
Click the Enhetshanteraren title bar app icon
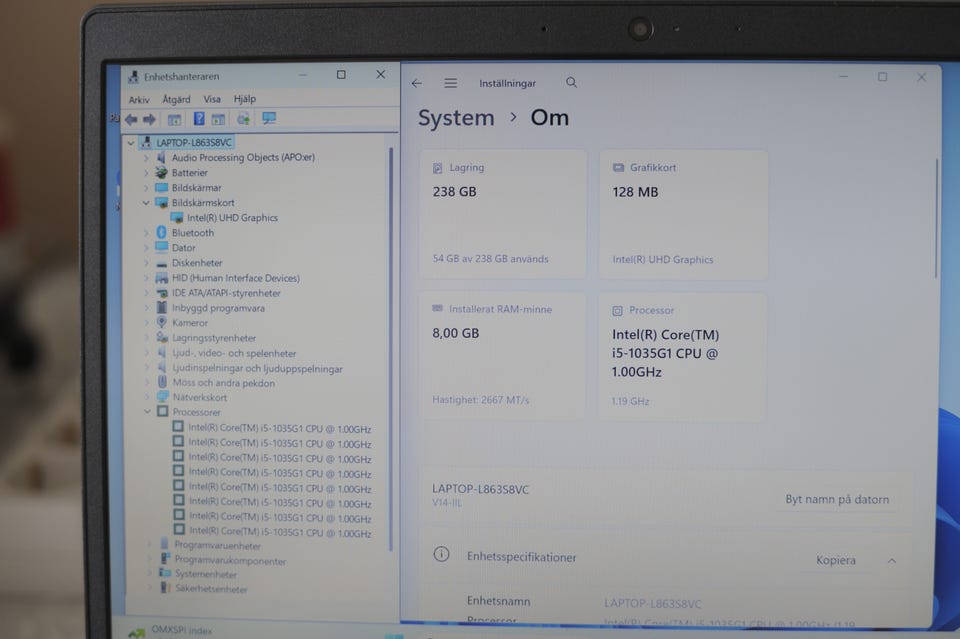pyautogui.click(x=133, y=77)
